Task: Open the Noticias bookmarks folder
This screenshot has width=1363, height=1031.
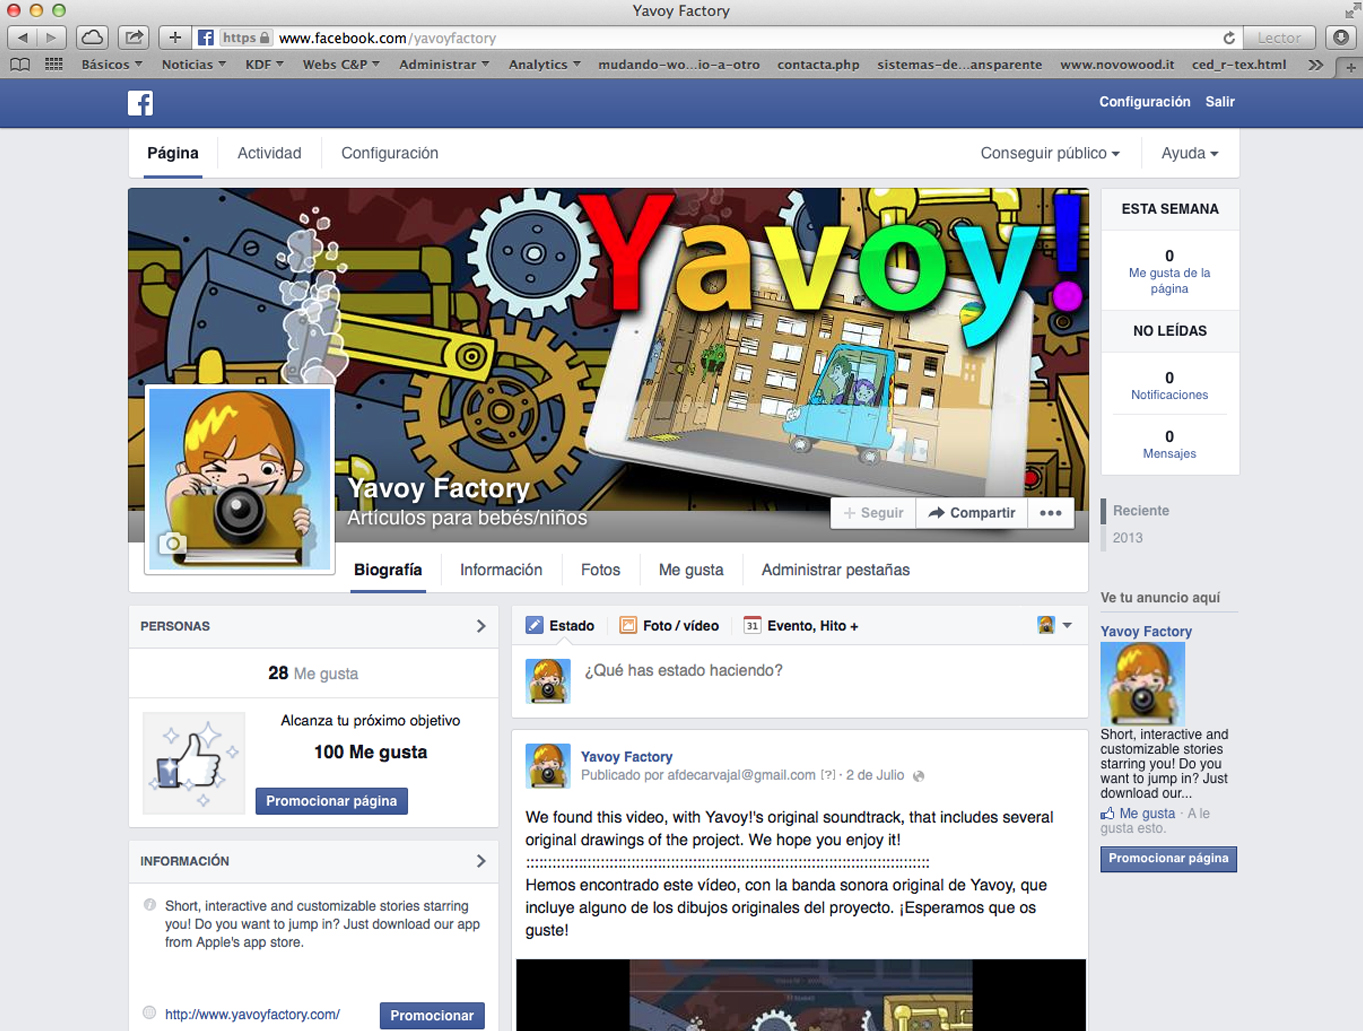Action: tap(193, 64)
